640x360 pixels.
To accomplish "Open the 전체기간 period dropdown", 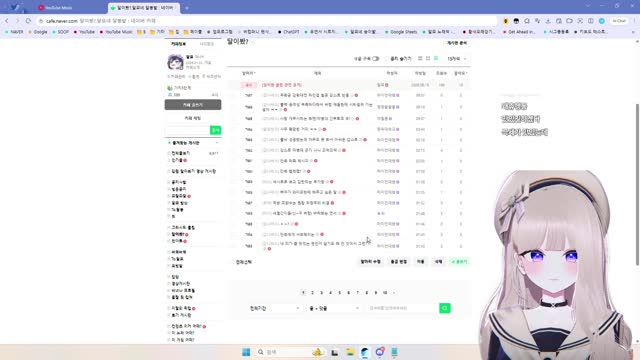I will point(274,308).
